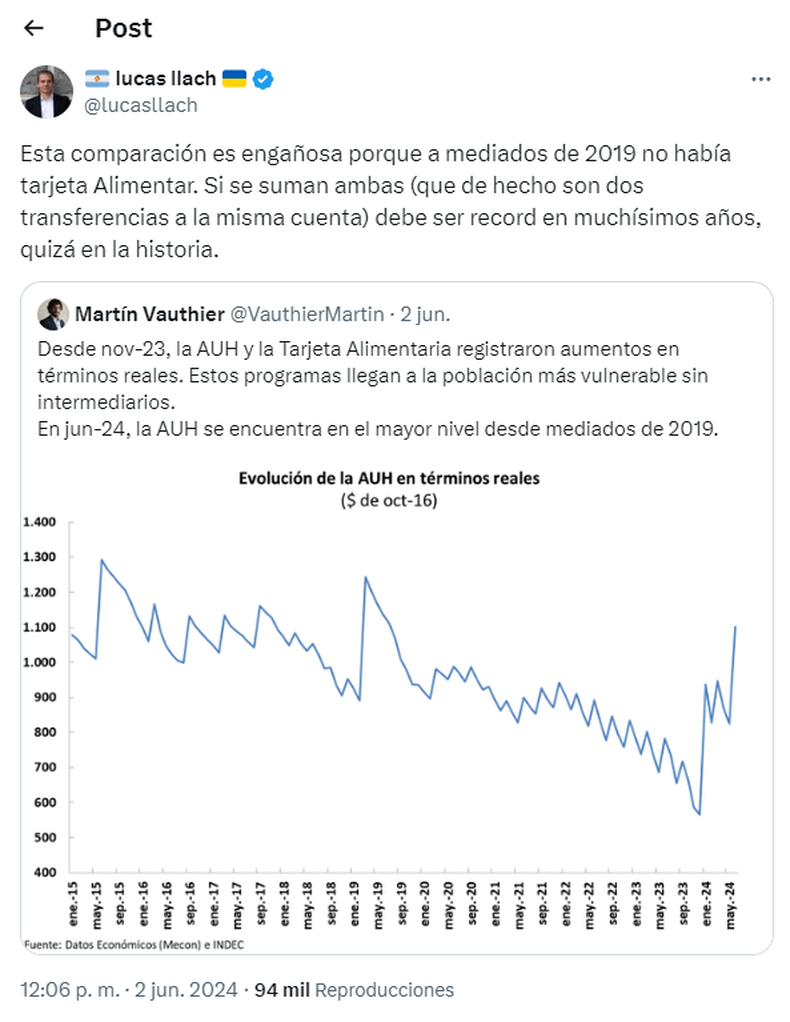Image resolution: width=790 pixels, height=1022 pixels.
Task: View the 94 mil Reproducciones count
Action: 354,990
